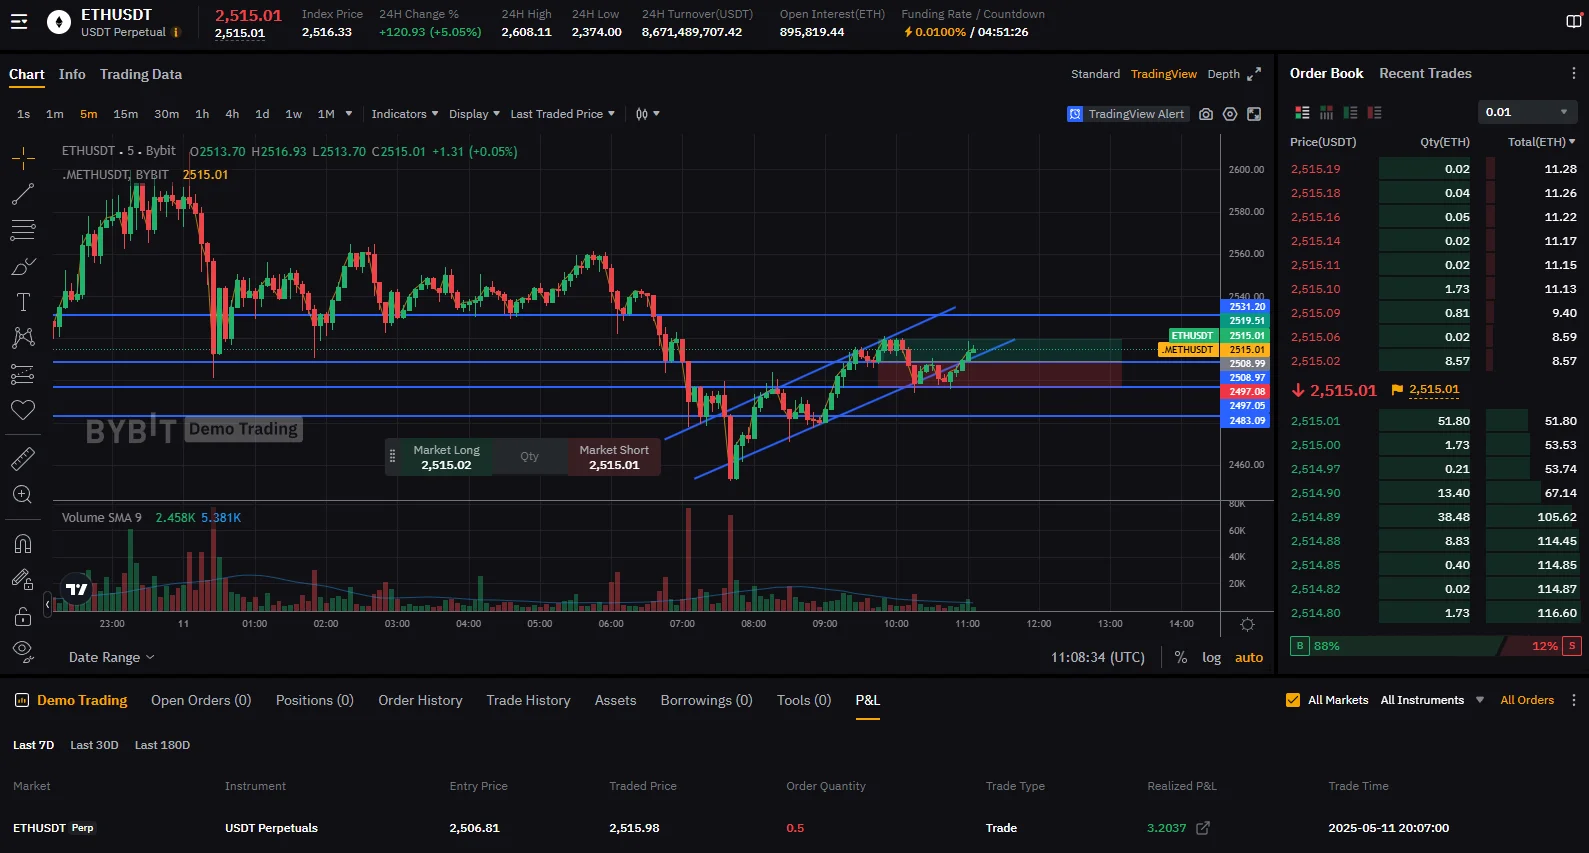
Task: Open realized P&L share link icon
Action: coord(1203,828)
